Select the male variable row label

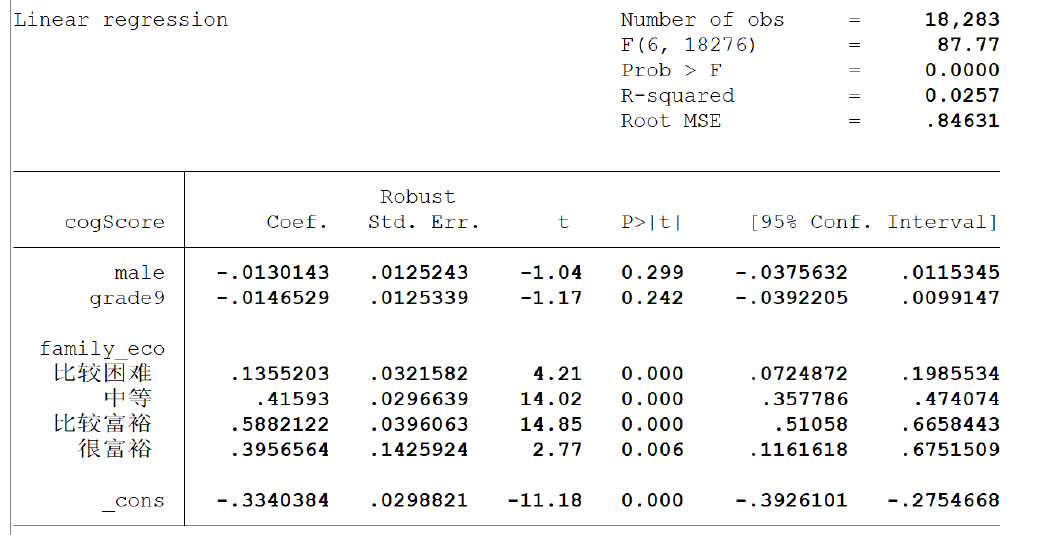[139, 273]
